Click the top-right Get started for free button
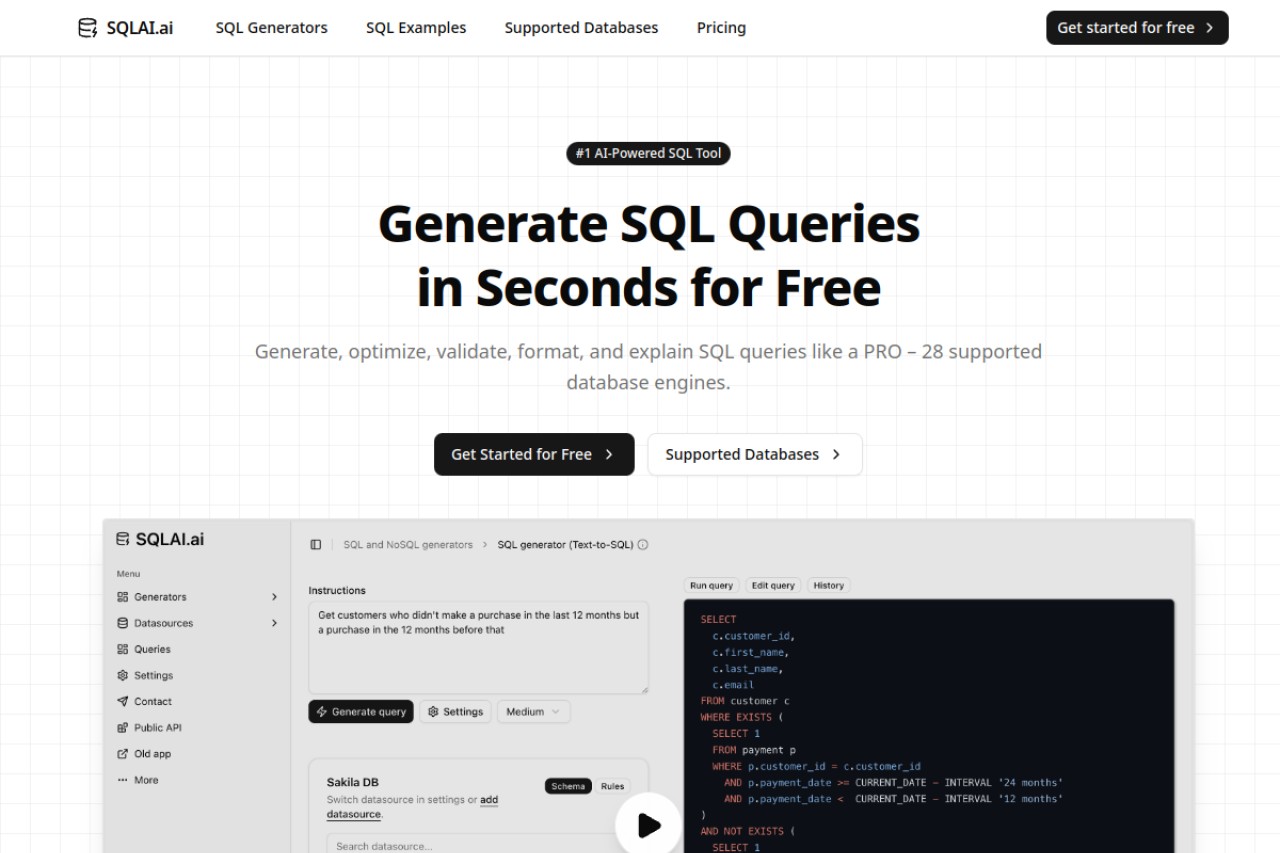The width and height of the screenshot is (1280, 853). coord(1137,28)
